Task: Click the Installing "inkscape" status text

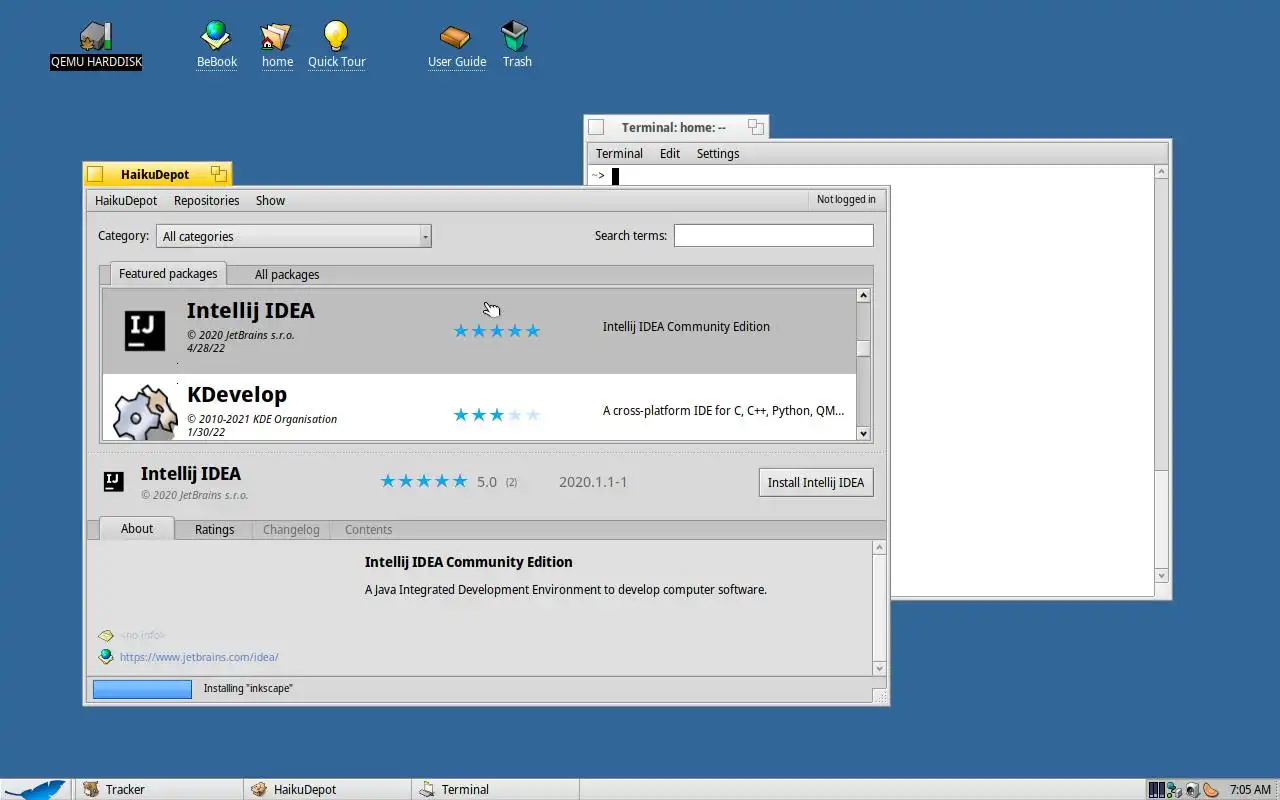Action: [x=248, y=688]
